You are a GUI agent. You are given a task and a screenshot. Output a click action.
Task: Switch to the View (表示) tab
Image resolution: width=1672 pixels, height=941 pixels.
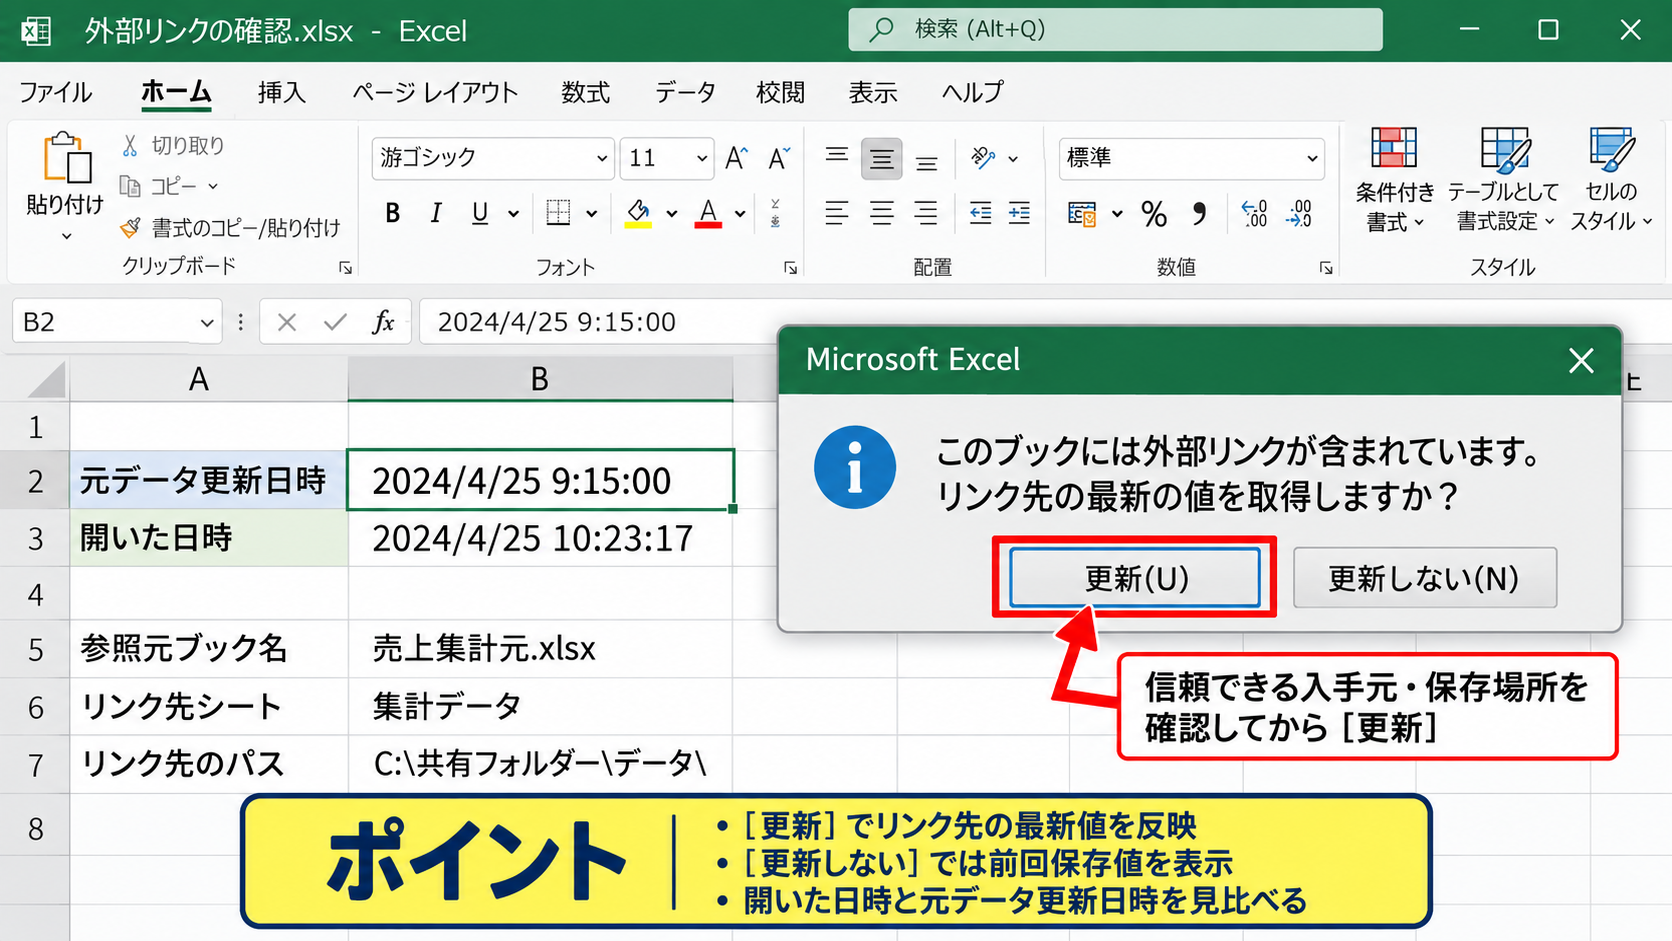873,92
